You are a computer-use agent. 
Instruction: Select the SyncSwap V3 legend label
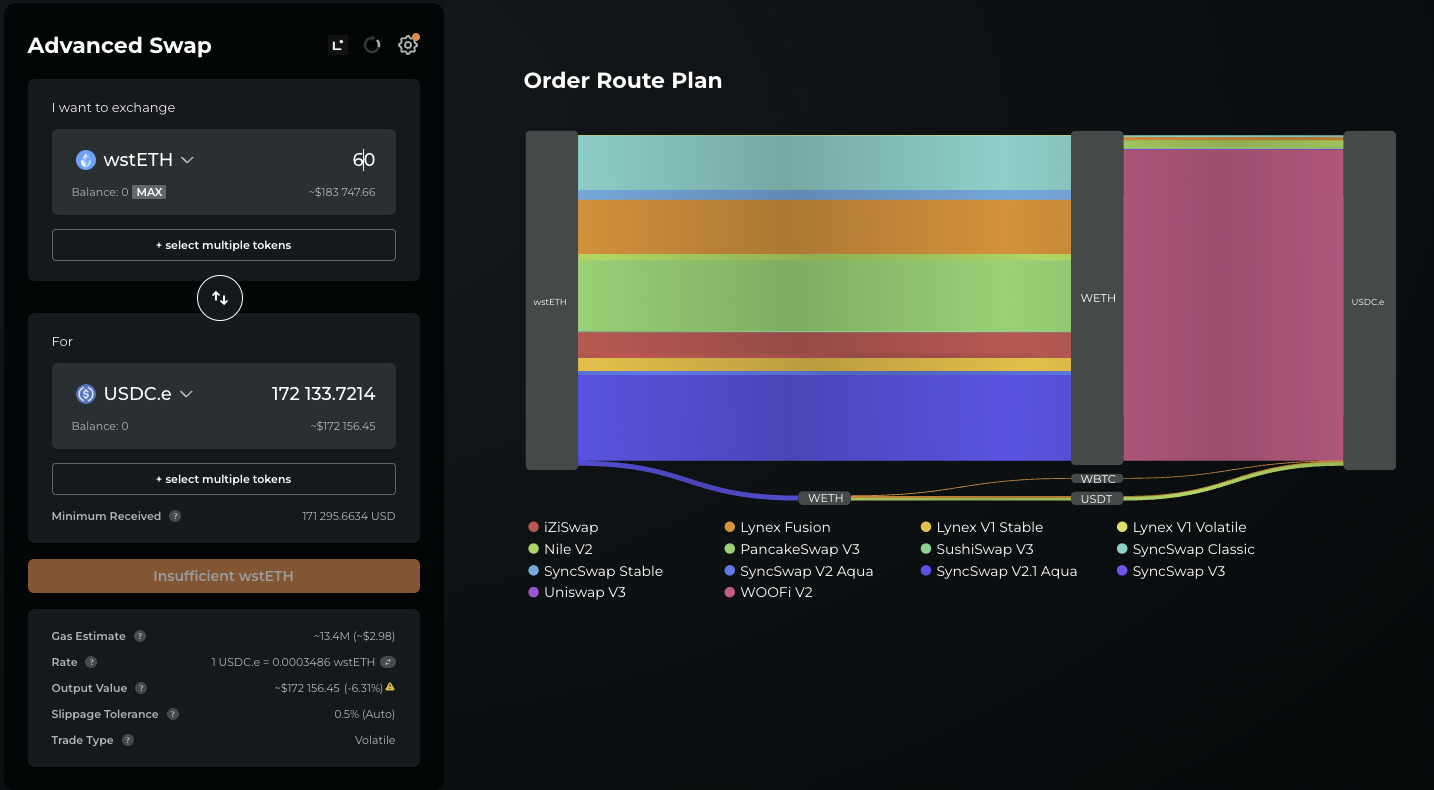coord(1179,571)
